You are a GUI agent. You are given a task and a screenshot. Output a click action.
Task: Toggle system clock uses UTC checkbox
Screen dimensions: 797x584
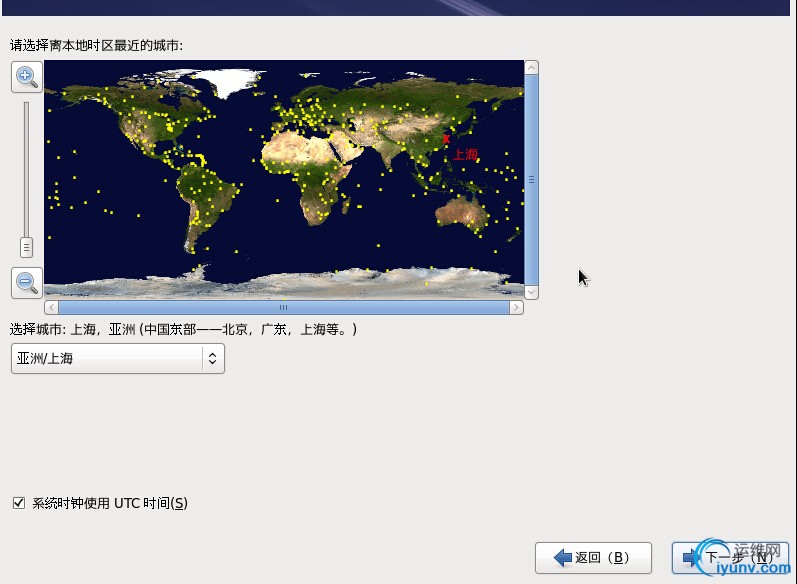pos(19,503)
